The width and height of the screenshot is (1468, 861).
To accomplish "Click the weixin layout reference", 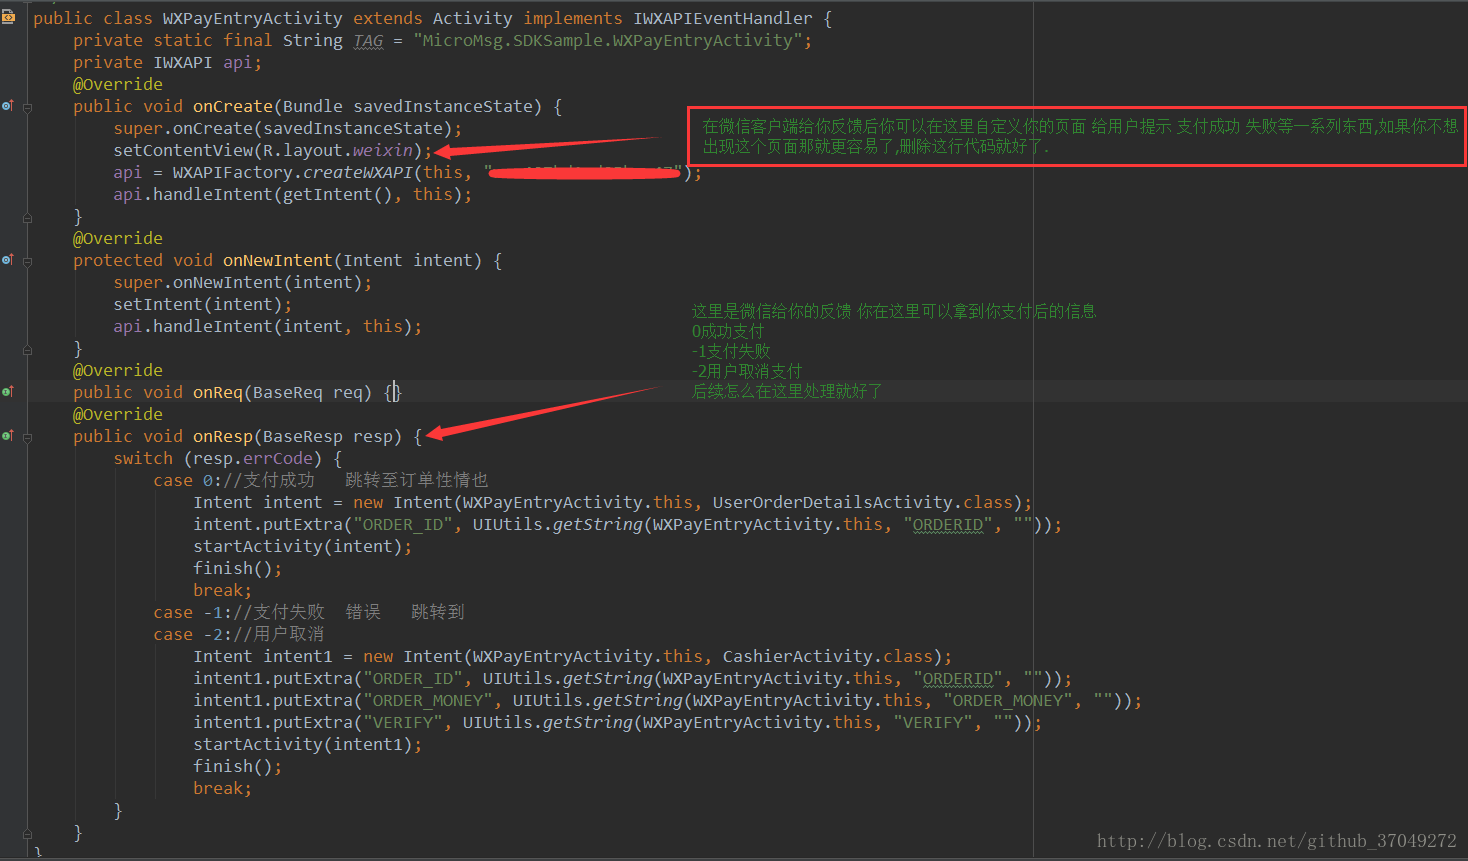I will pos(382,150).
